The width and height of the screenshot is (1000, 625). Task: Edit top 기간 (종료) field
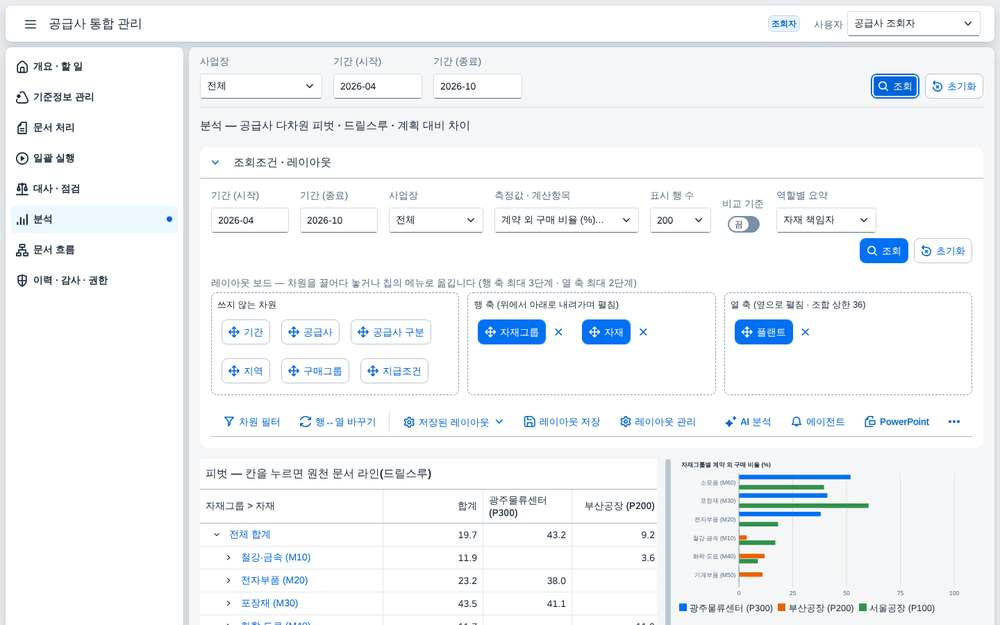(x=477, y=86)
